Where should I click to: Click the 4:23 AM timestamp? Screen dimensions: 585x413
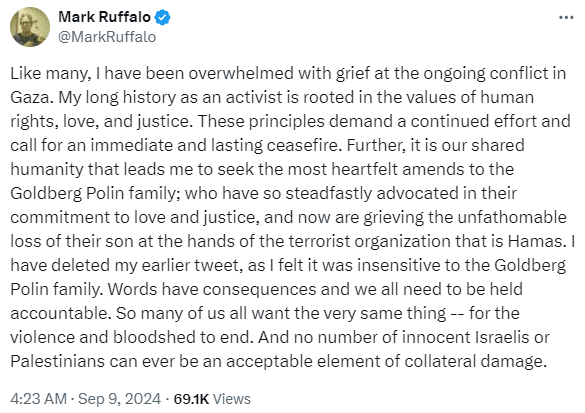(x=38, y=399)
